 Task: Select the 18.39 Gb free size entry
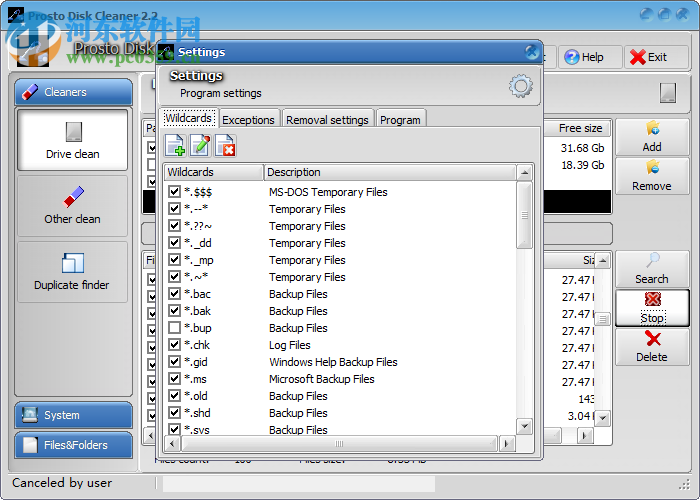coord(582,165)
